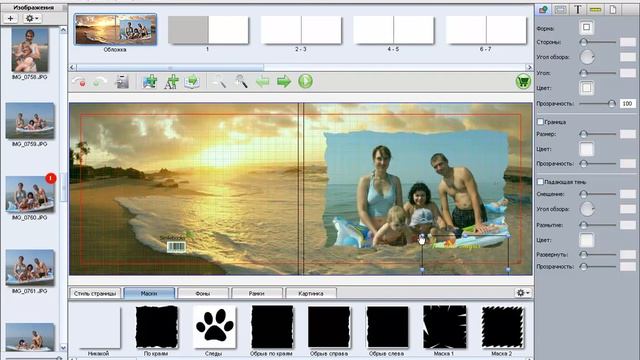Select image IMG_0759.JPG in the list
640x360 pixels.
(30, 120)
